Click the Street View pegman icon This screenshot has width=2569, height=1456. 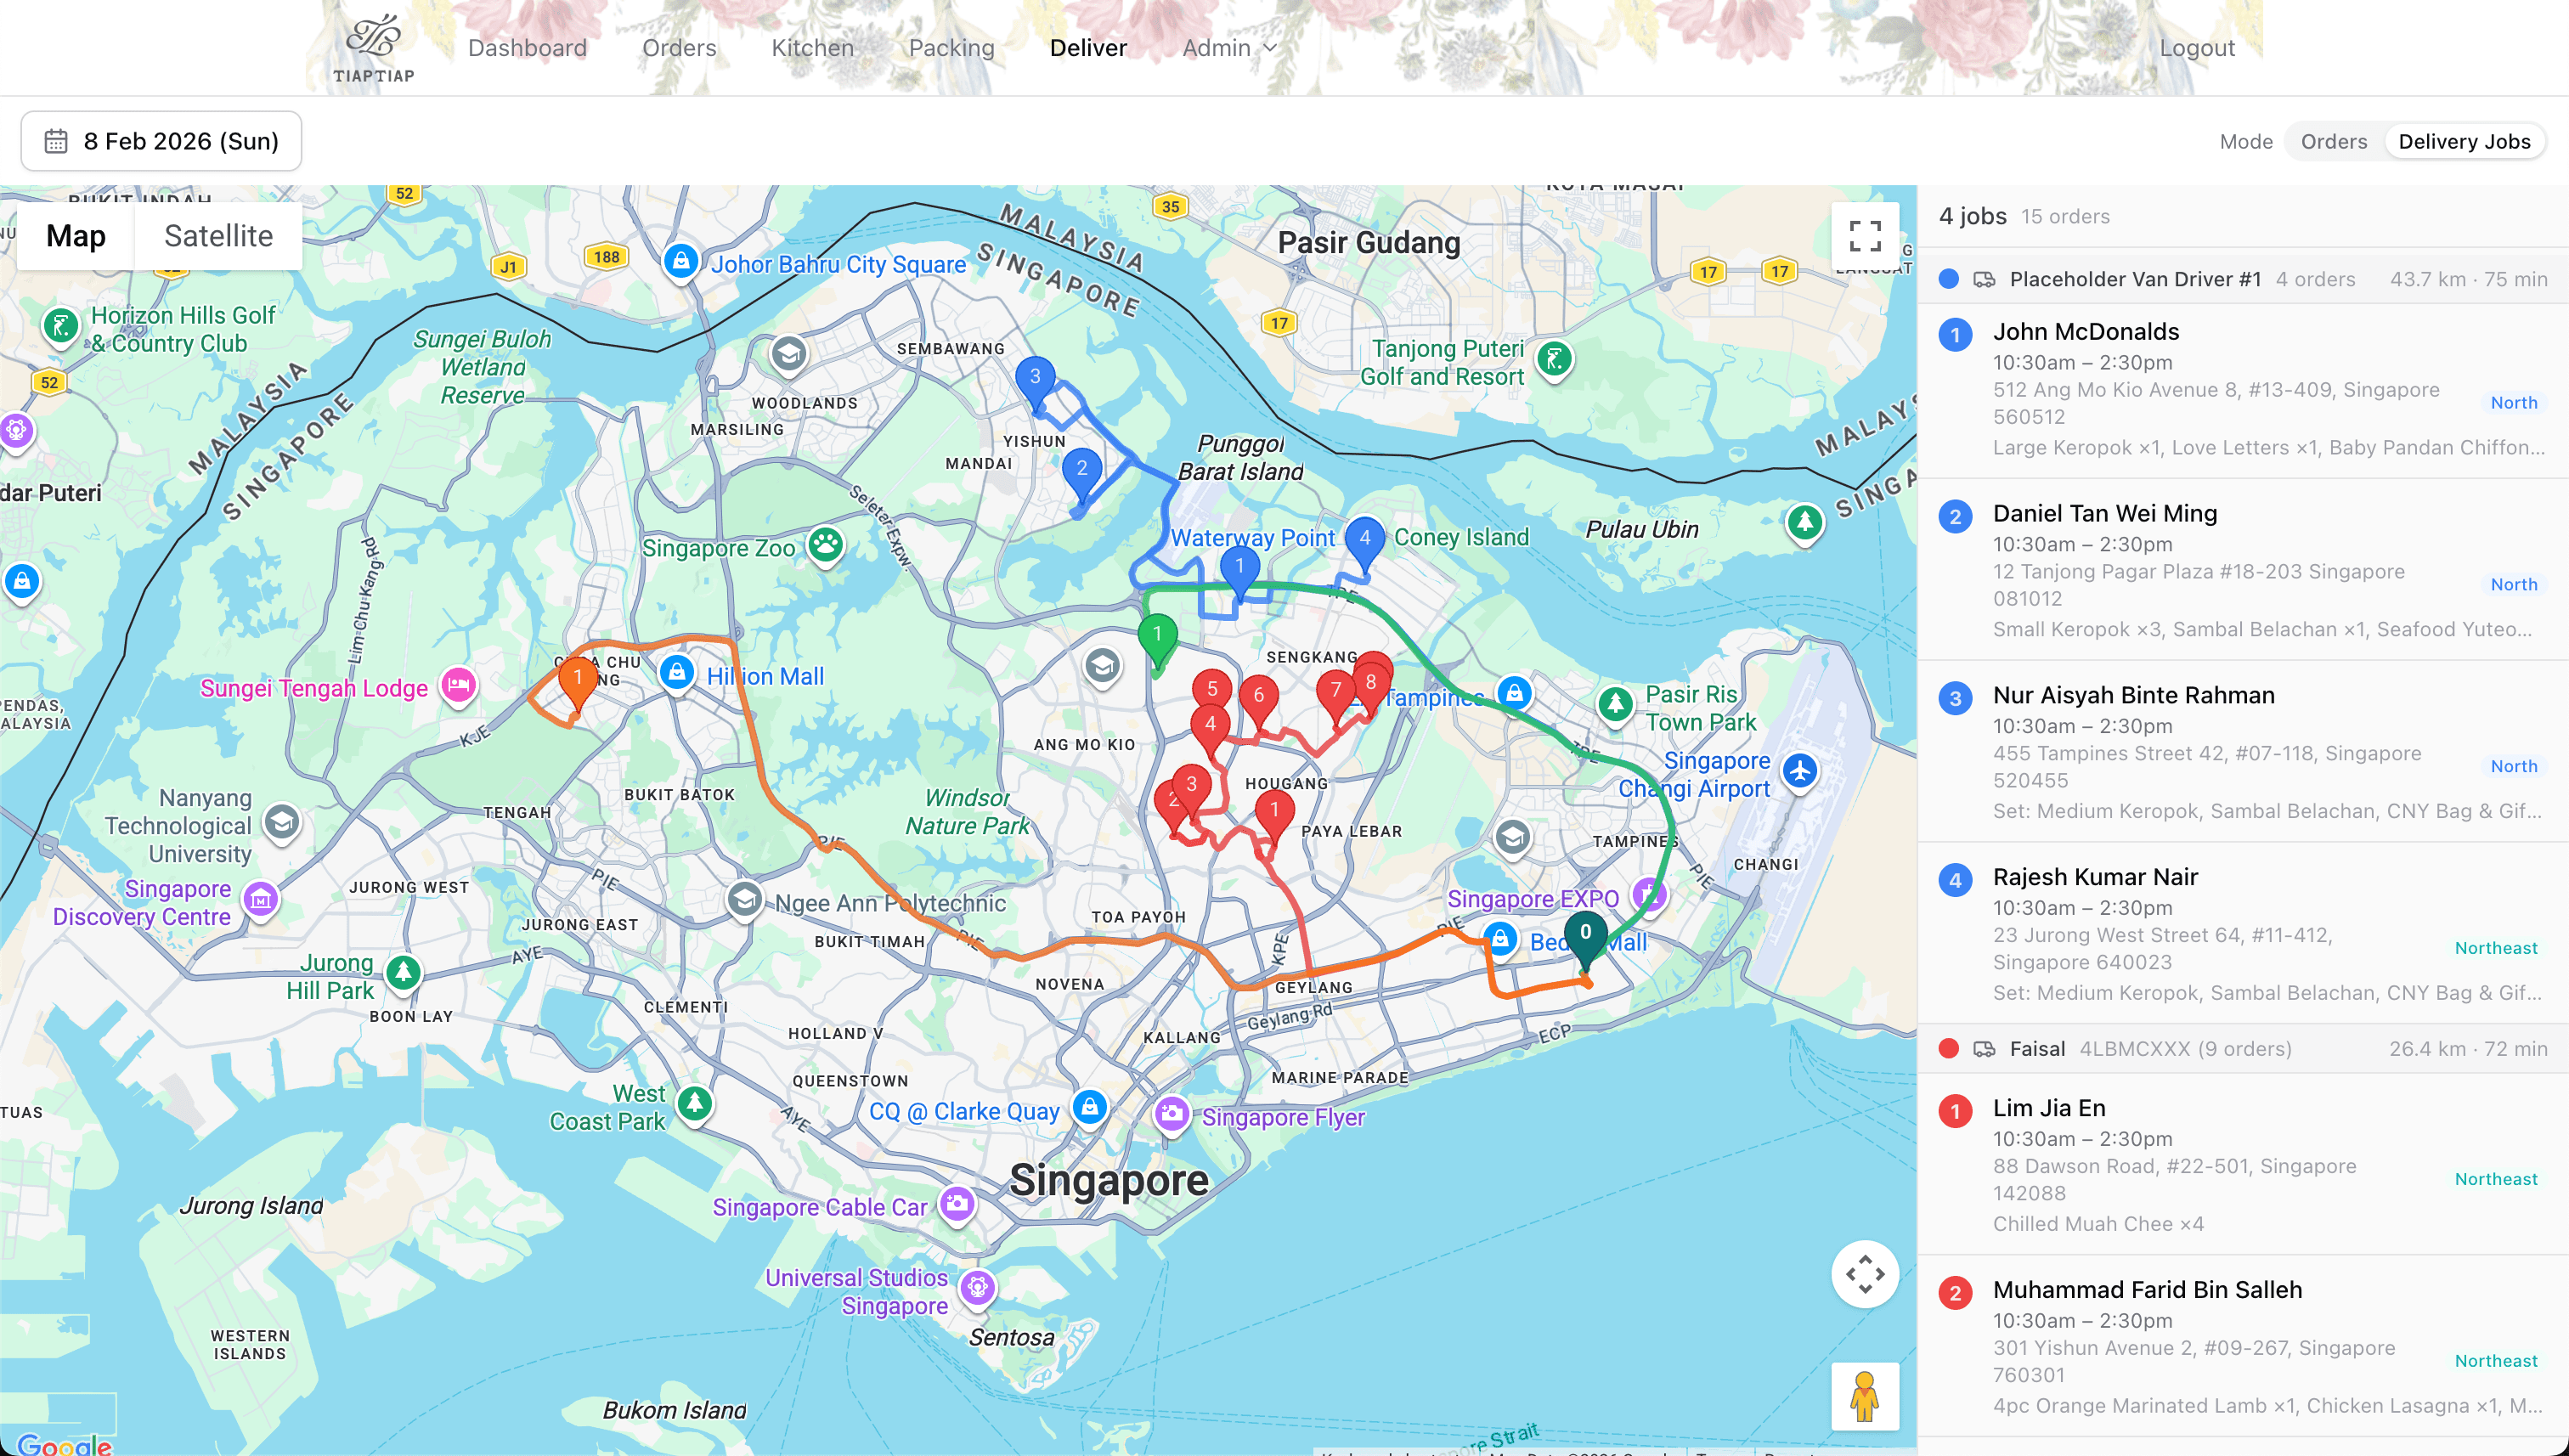pos(1864,1396)
